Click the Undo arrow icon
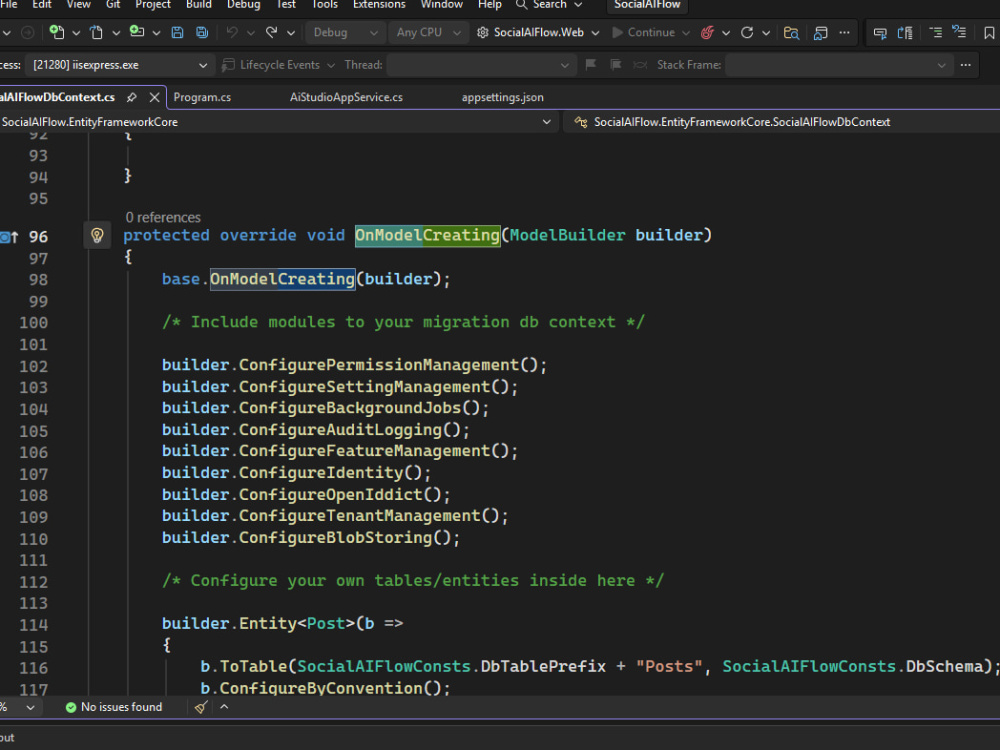The width and height of the screenshot is (1000, 750). click(233, 33)
